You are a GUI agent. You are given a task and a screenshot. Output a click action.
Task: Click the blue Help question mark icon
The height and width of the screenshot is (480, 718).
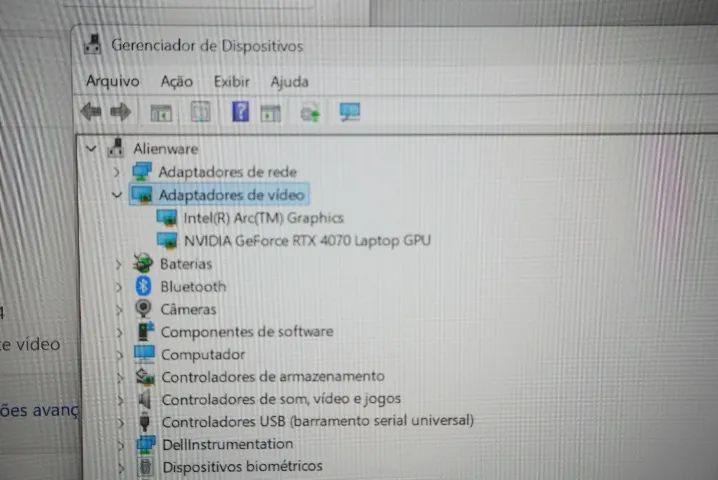coord(240,111)
